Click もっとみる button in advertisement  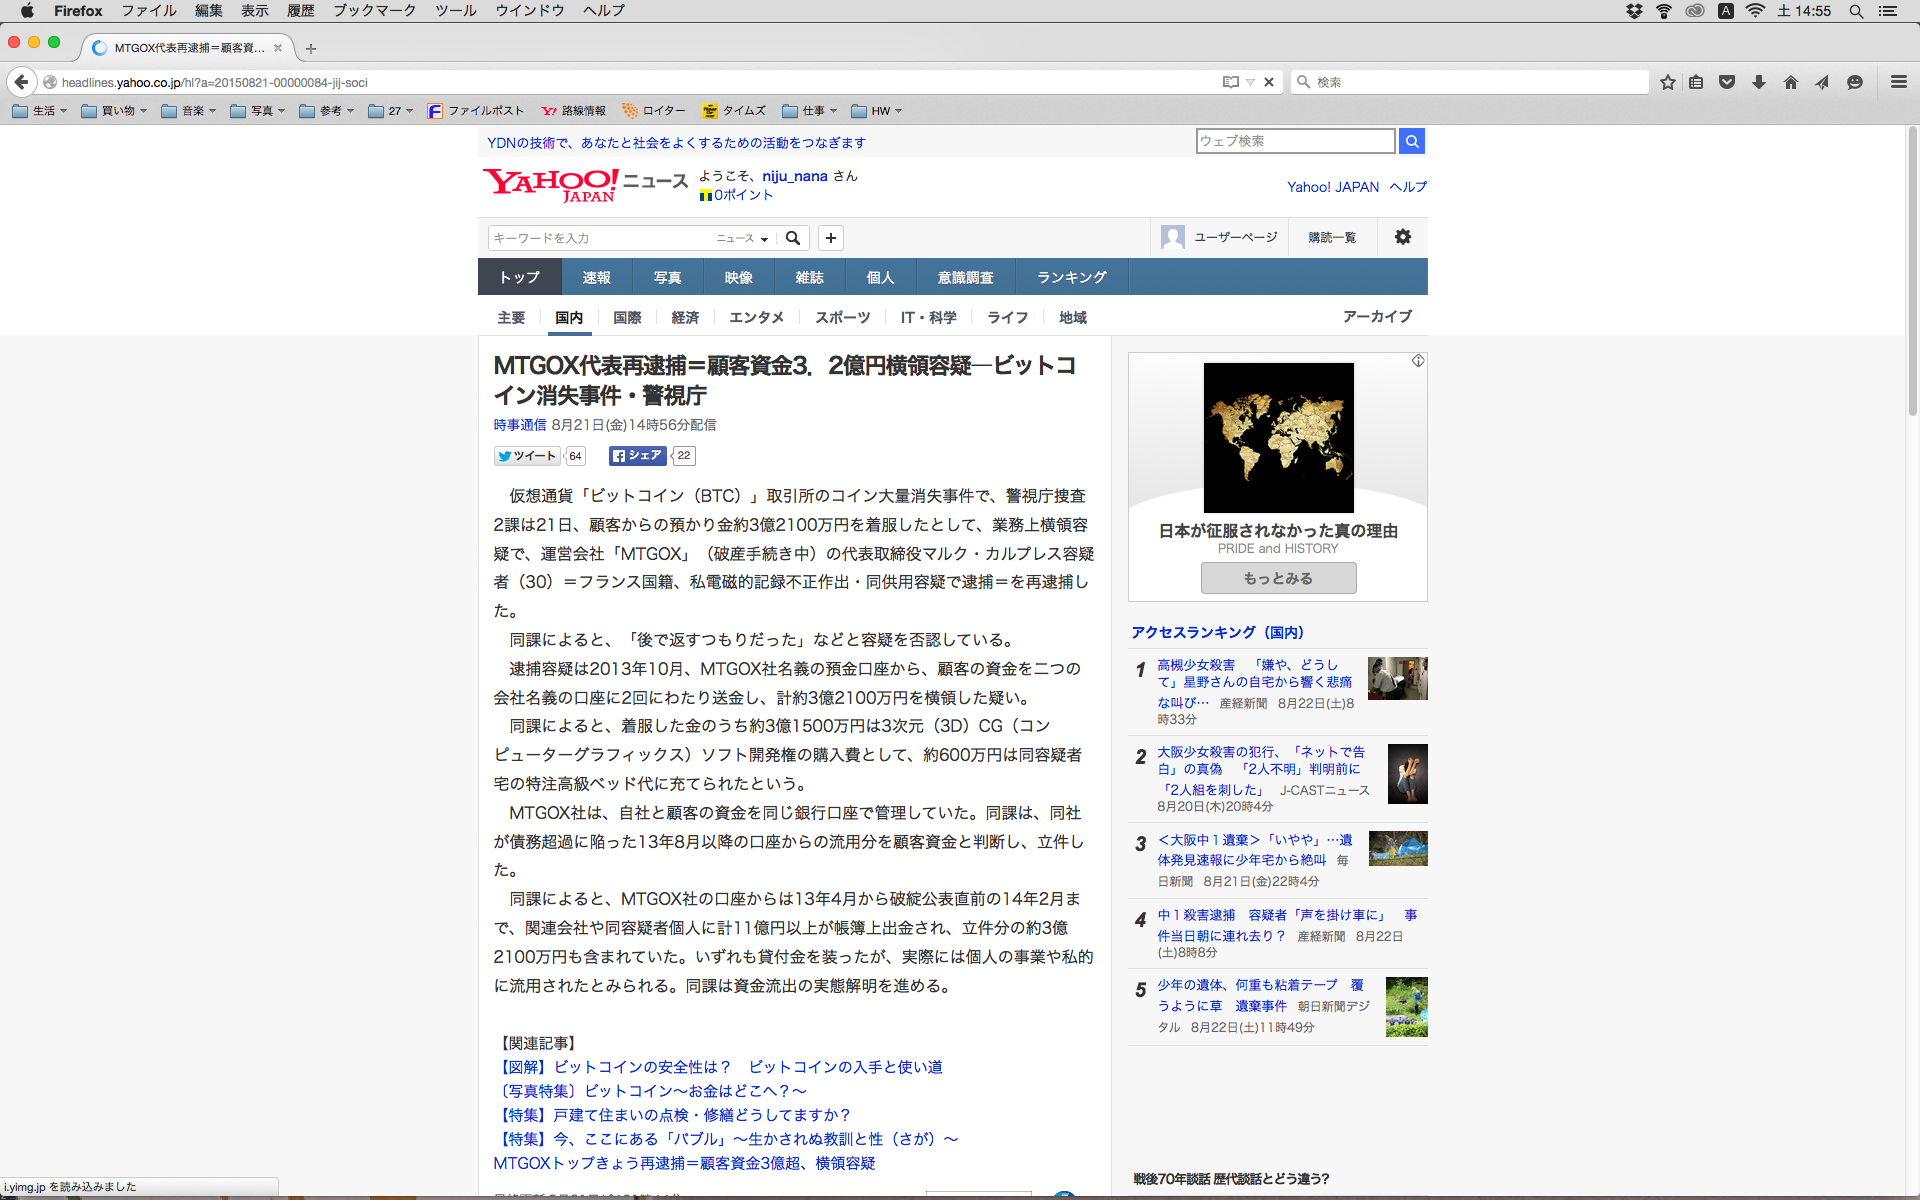click(1278, 578)
